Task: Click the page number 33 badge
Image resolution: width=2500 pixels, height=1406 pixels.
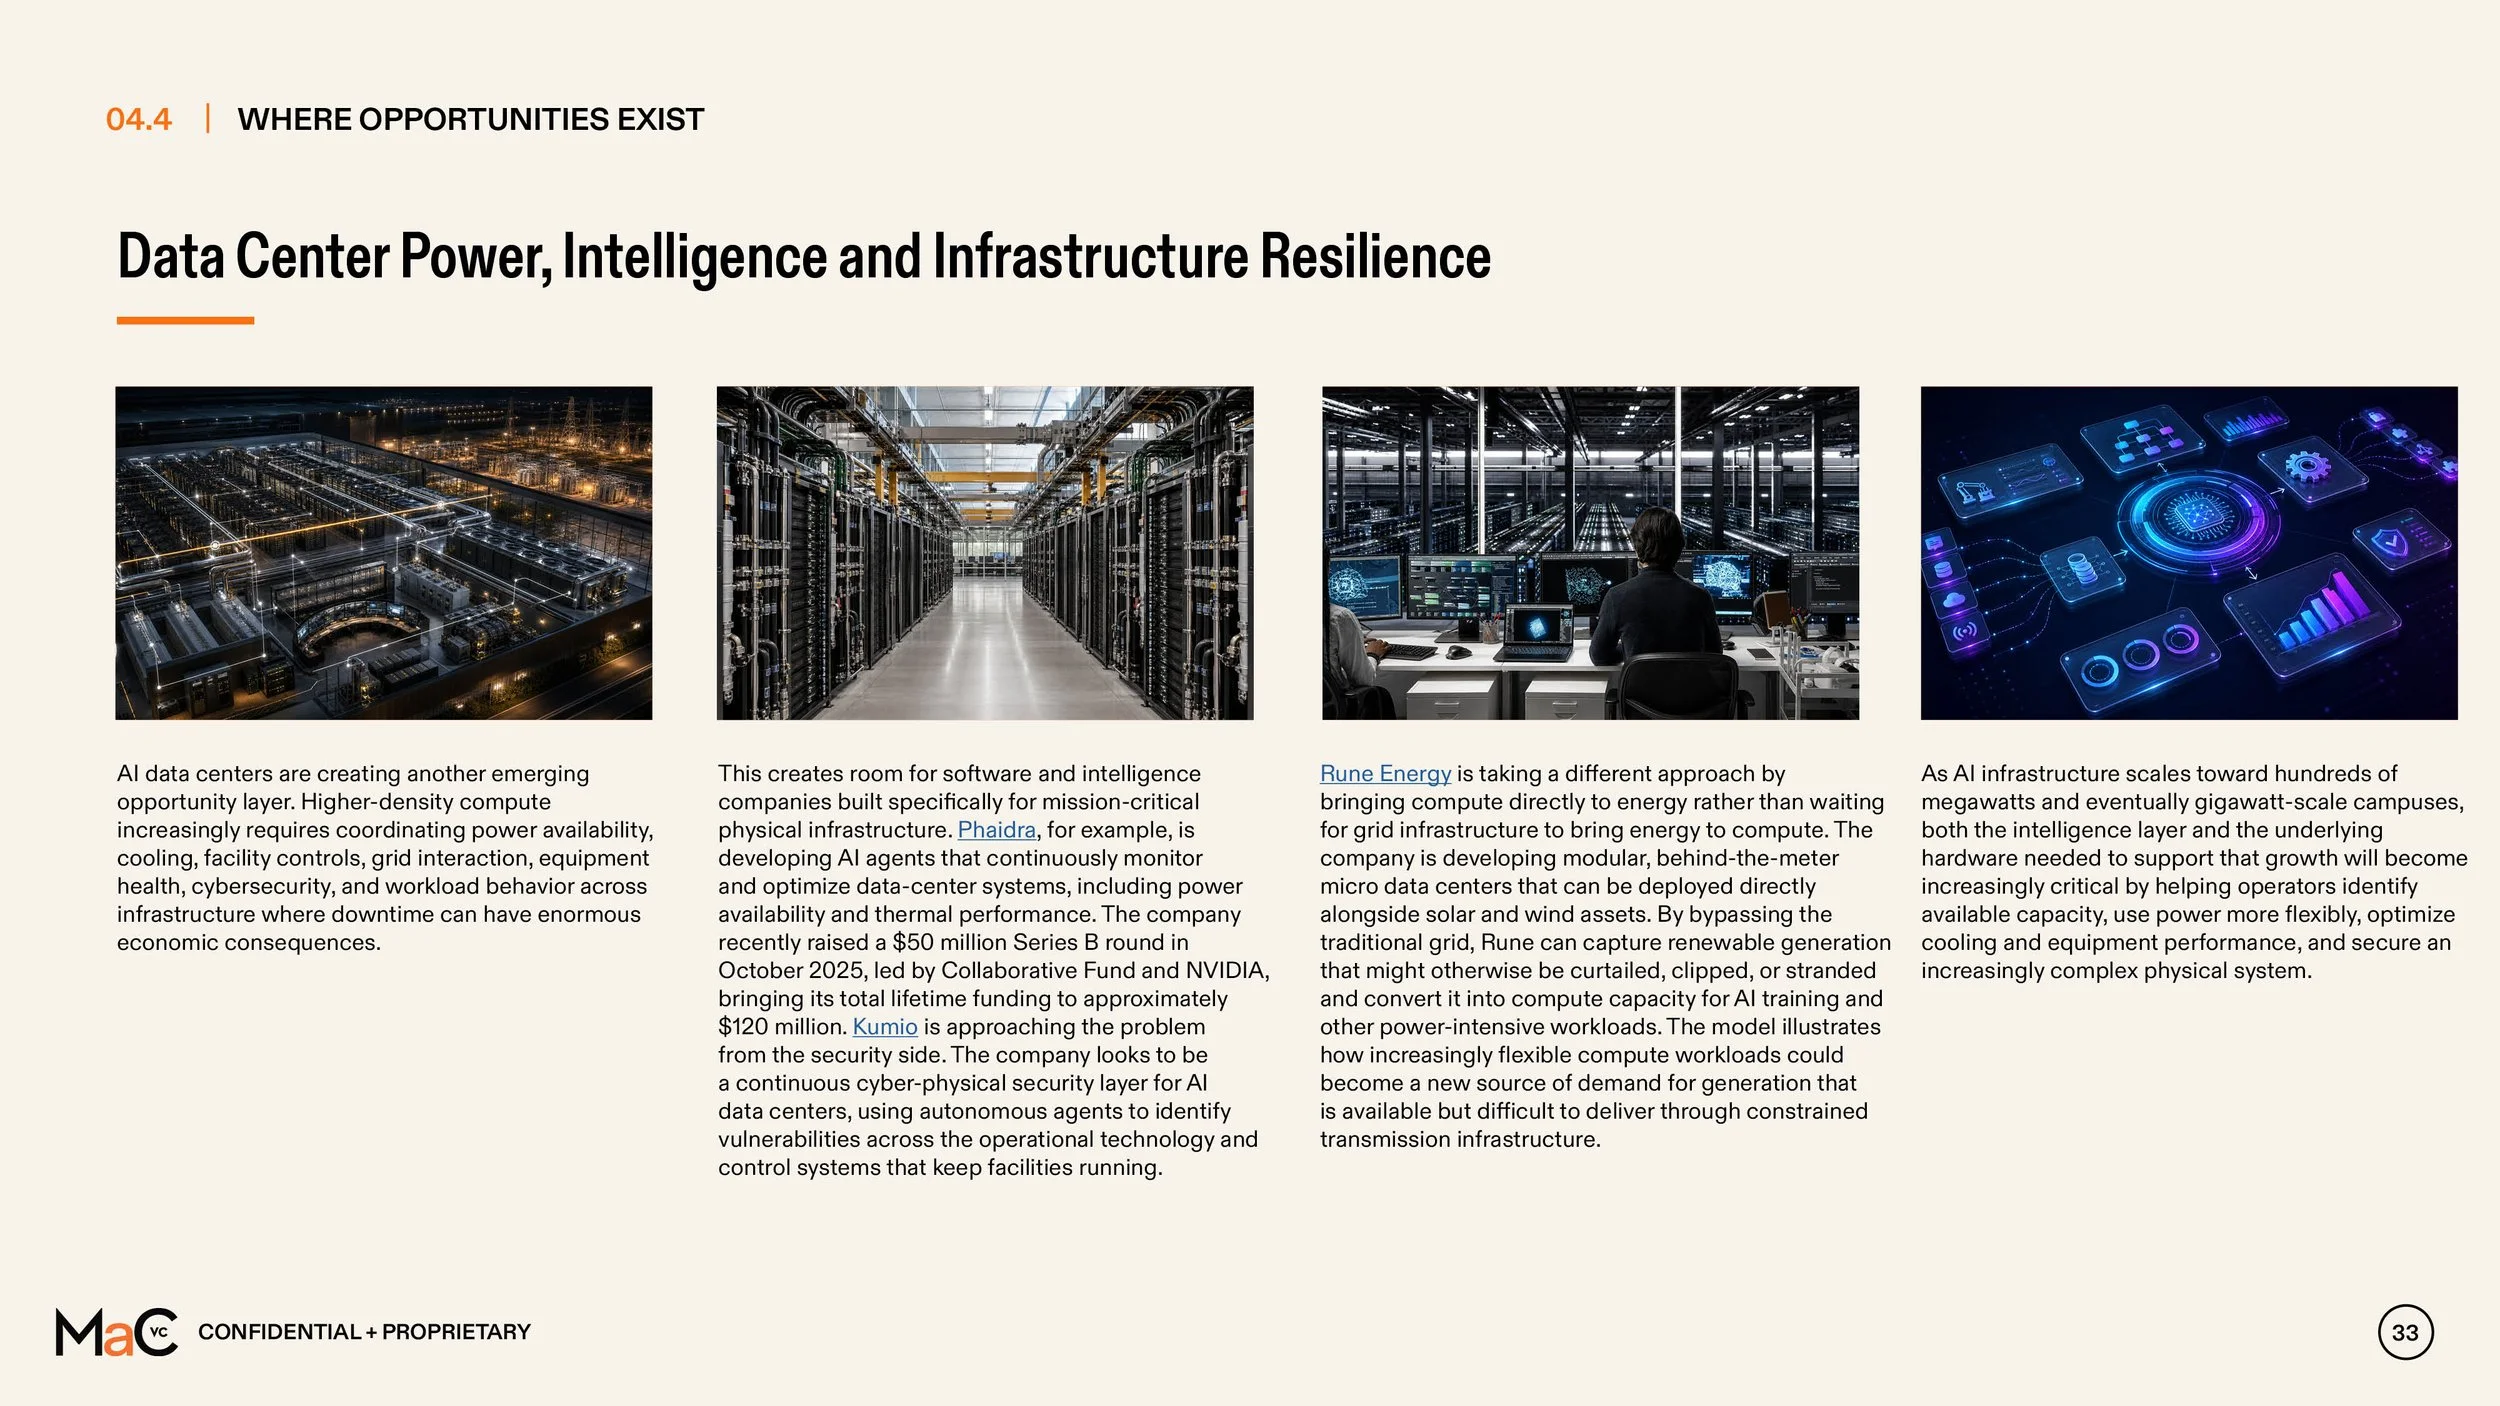Action: point(2405,1332)
